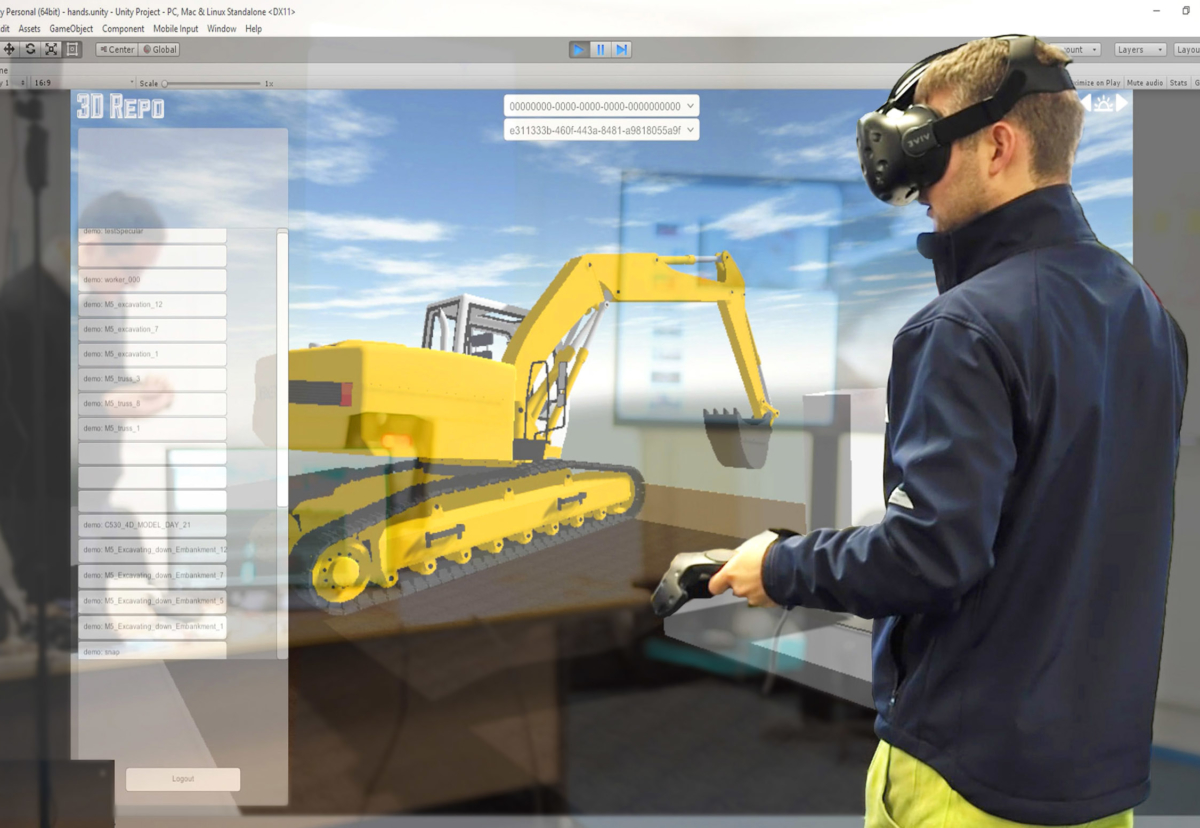1200x828 pixels.
Task: Click the Step frame button
Action: coord(621,49)
